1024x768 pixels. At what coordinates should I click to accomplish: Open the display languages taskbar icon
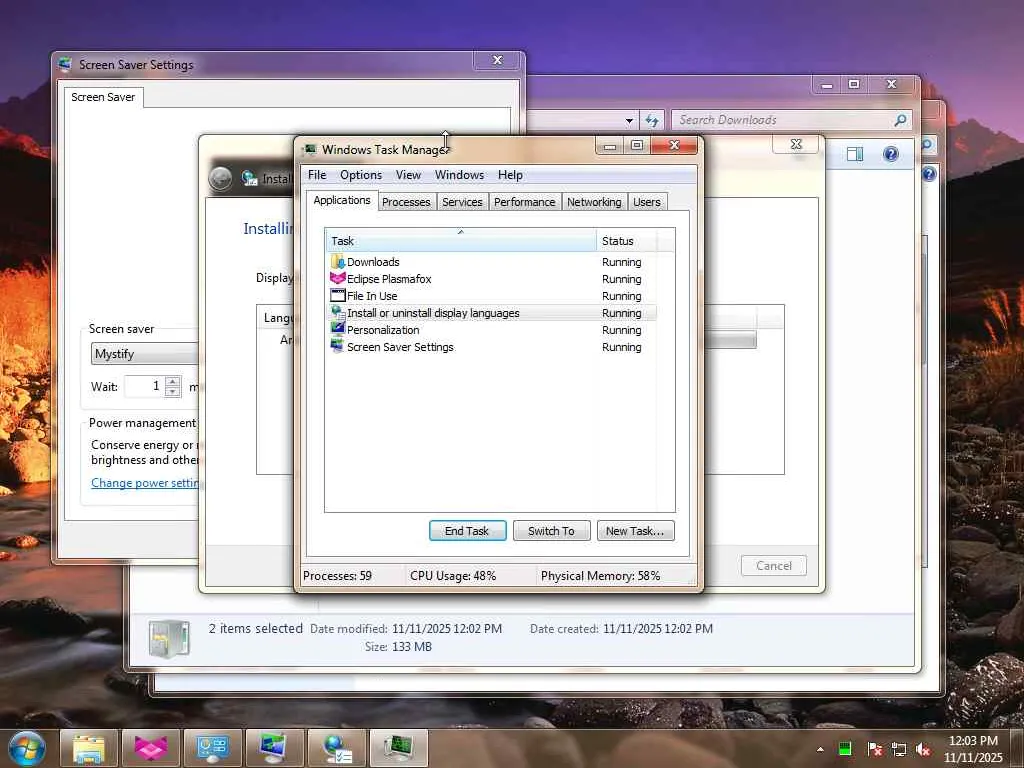[x=337, y=748]
